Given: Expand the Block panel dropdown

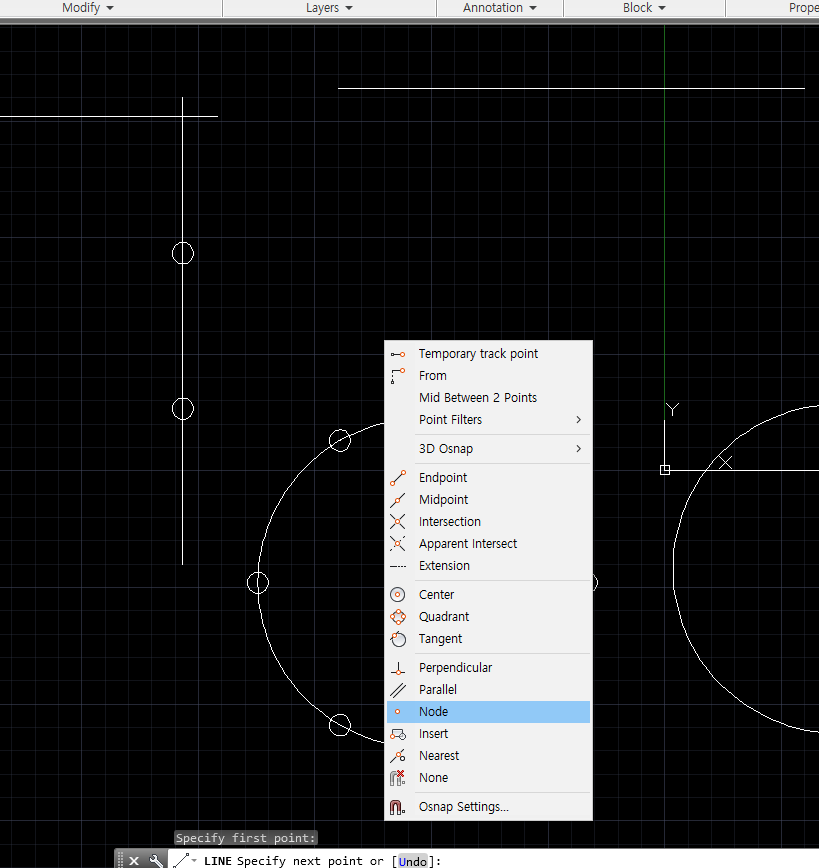Looking at the screenshot, I should [662, 8].
